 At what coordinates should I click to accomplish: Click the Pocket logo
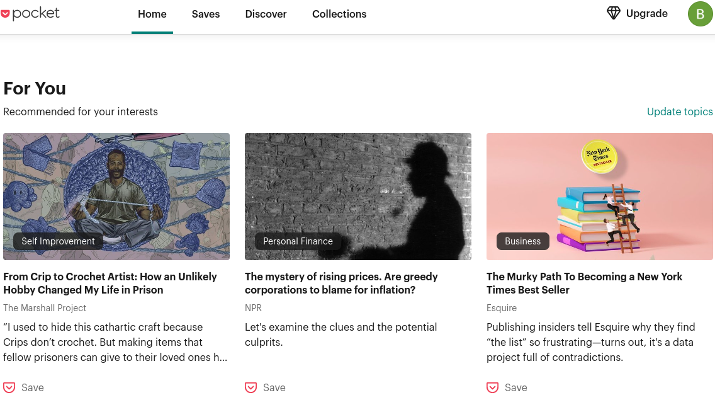[30, 14]
